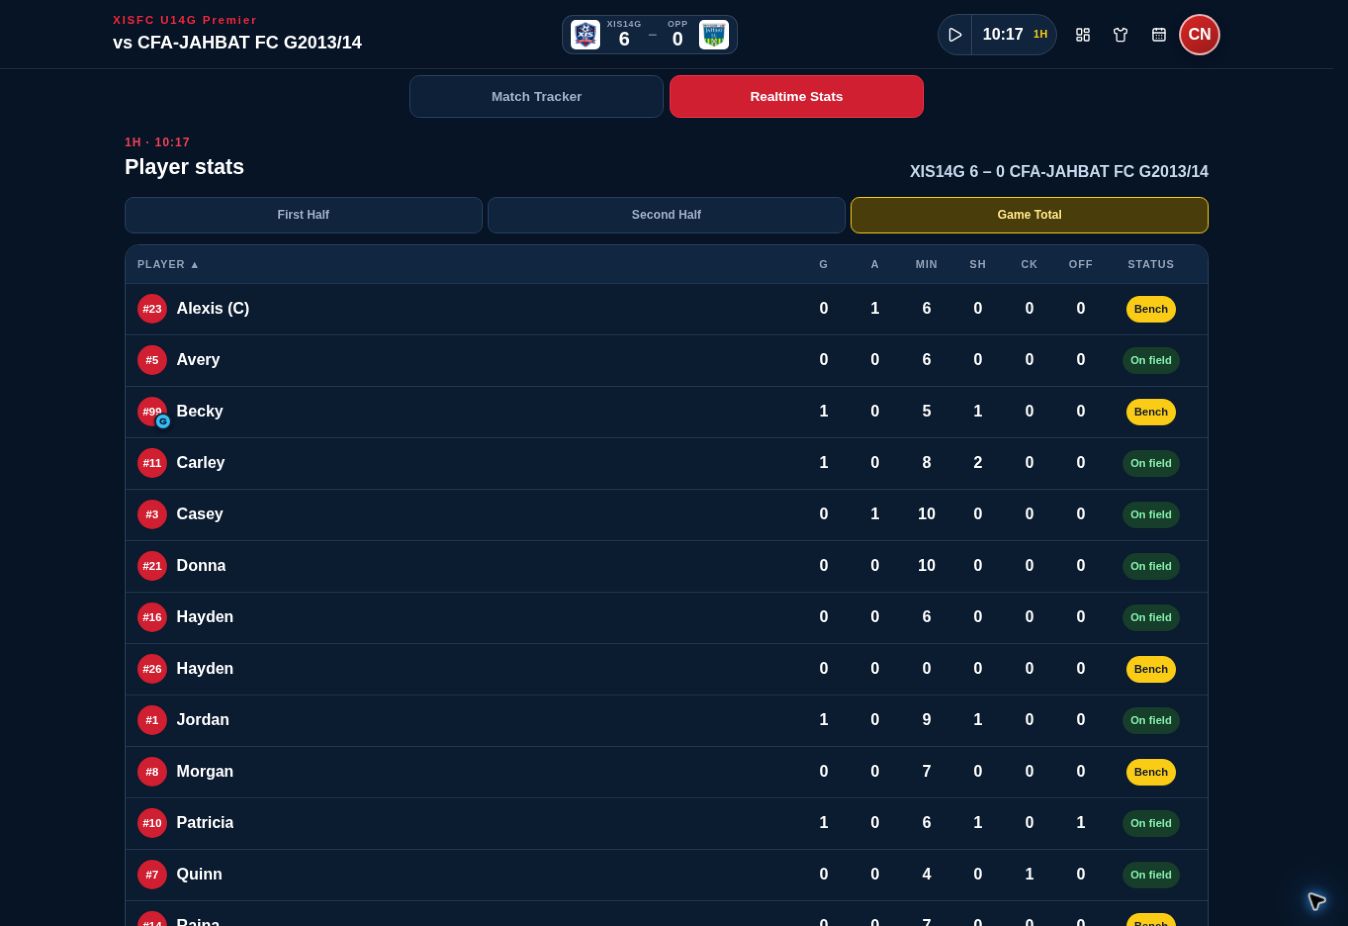Click Patricia's #10 jersey badge
The width and height of the screenshot is (1348, 926).
[152, 823]
